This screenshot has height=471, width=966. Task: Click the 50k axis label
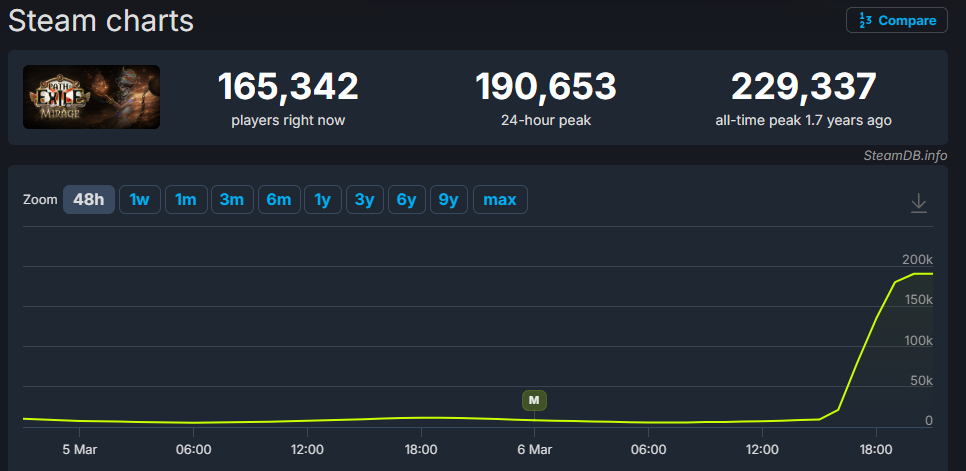coord(922,381)
